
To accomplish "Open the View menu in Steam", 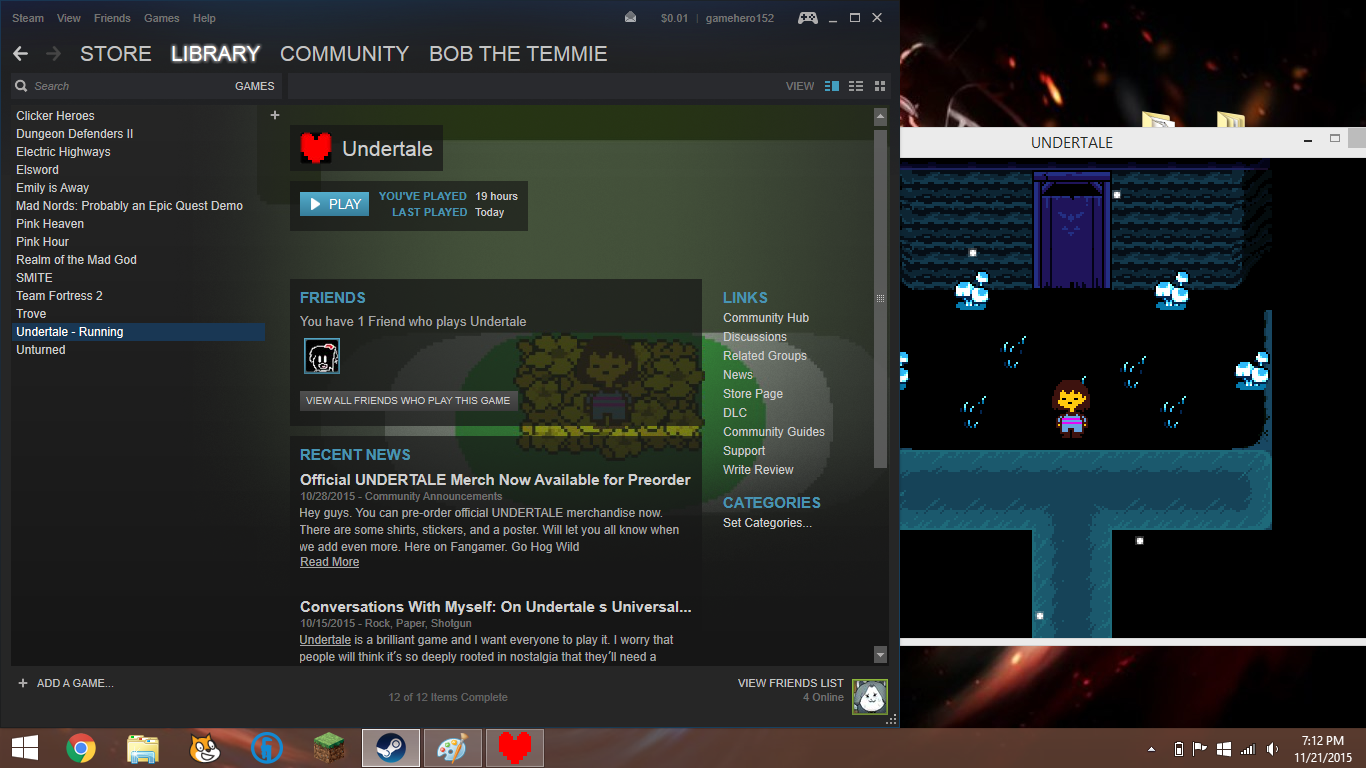I will coord(69,18).
